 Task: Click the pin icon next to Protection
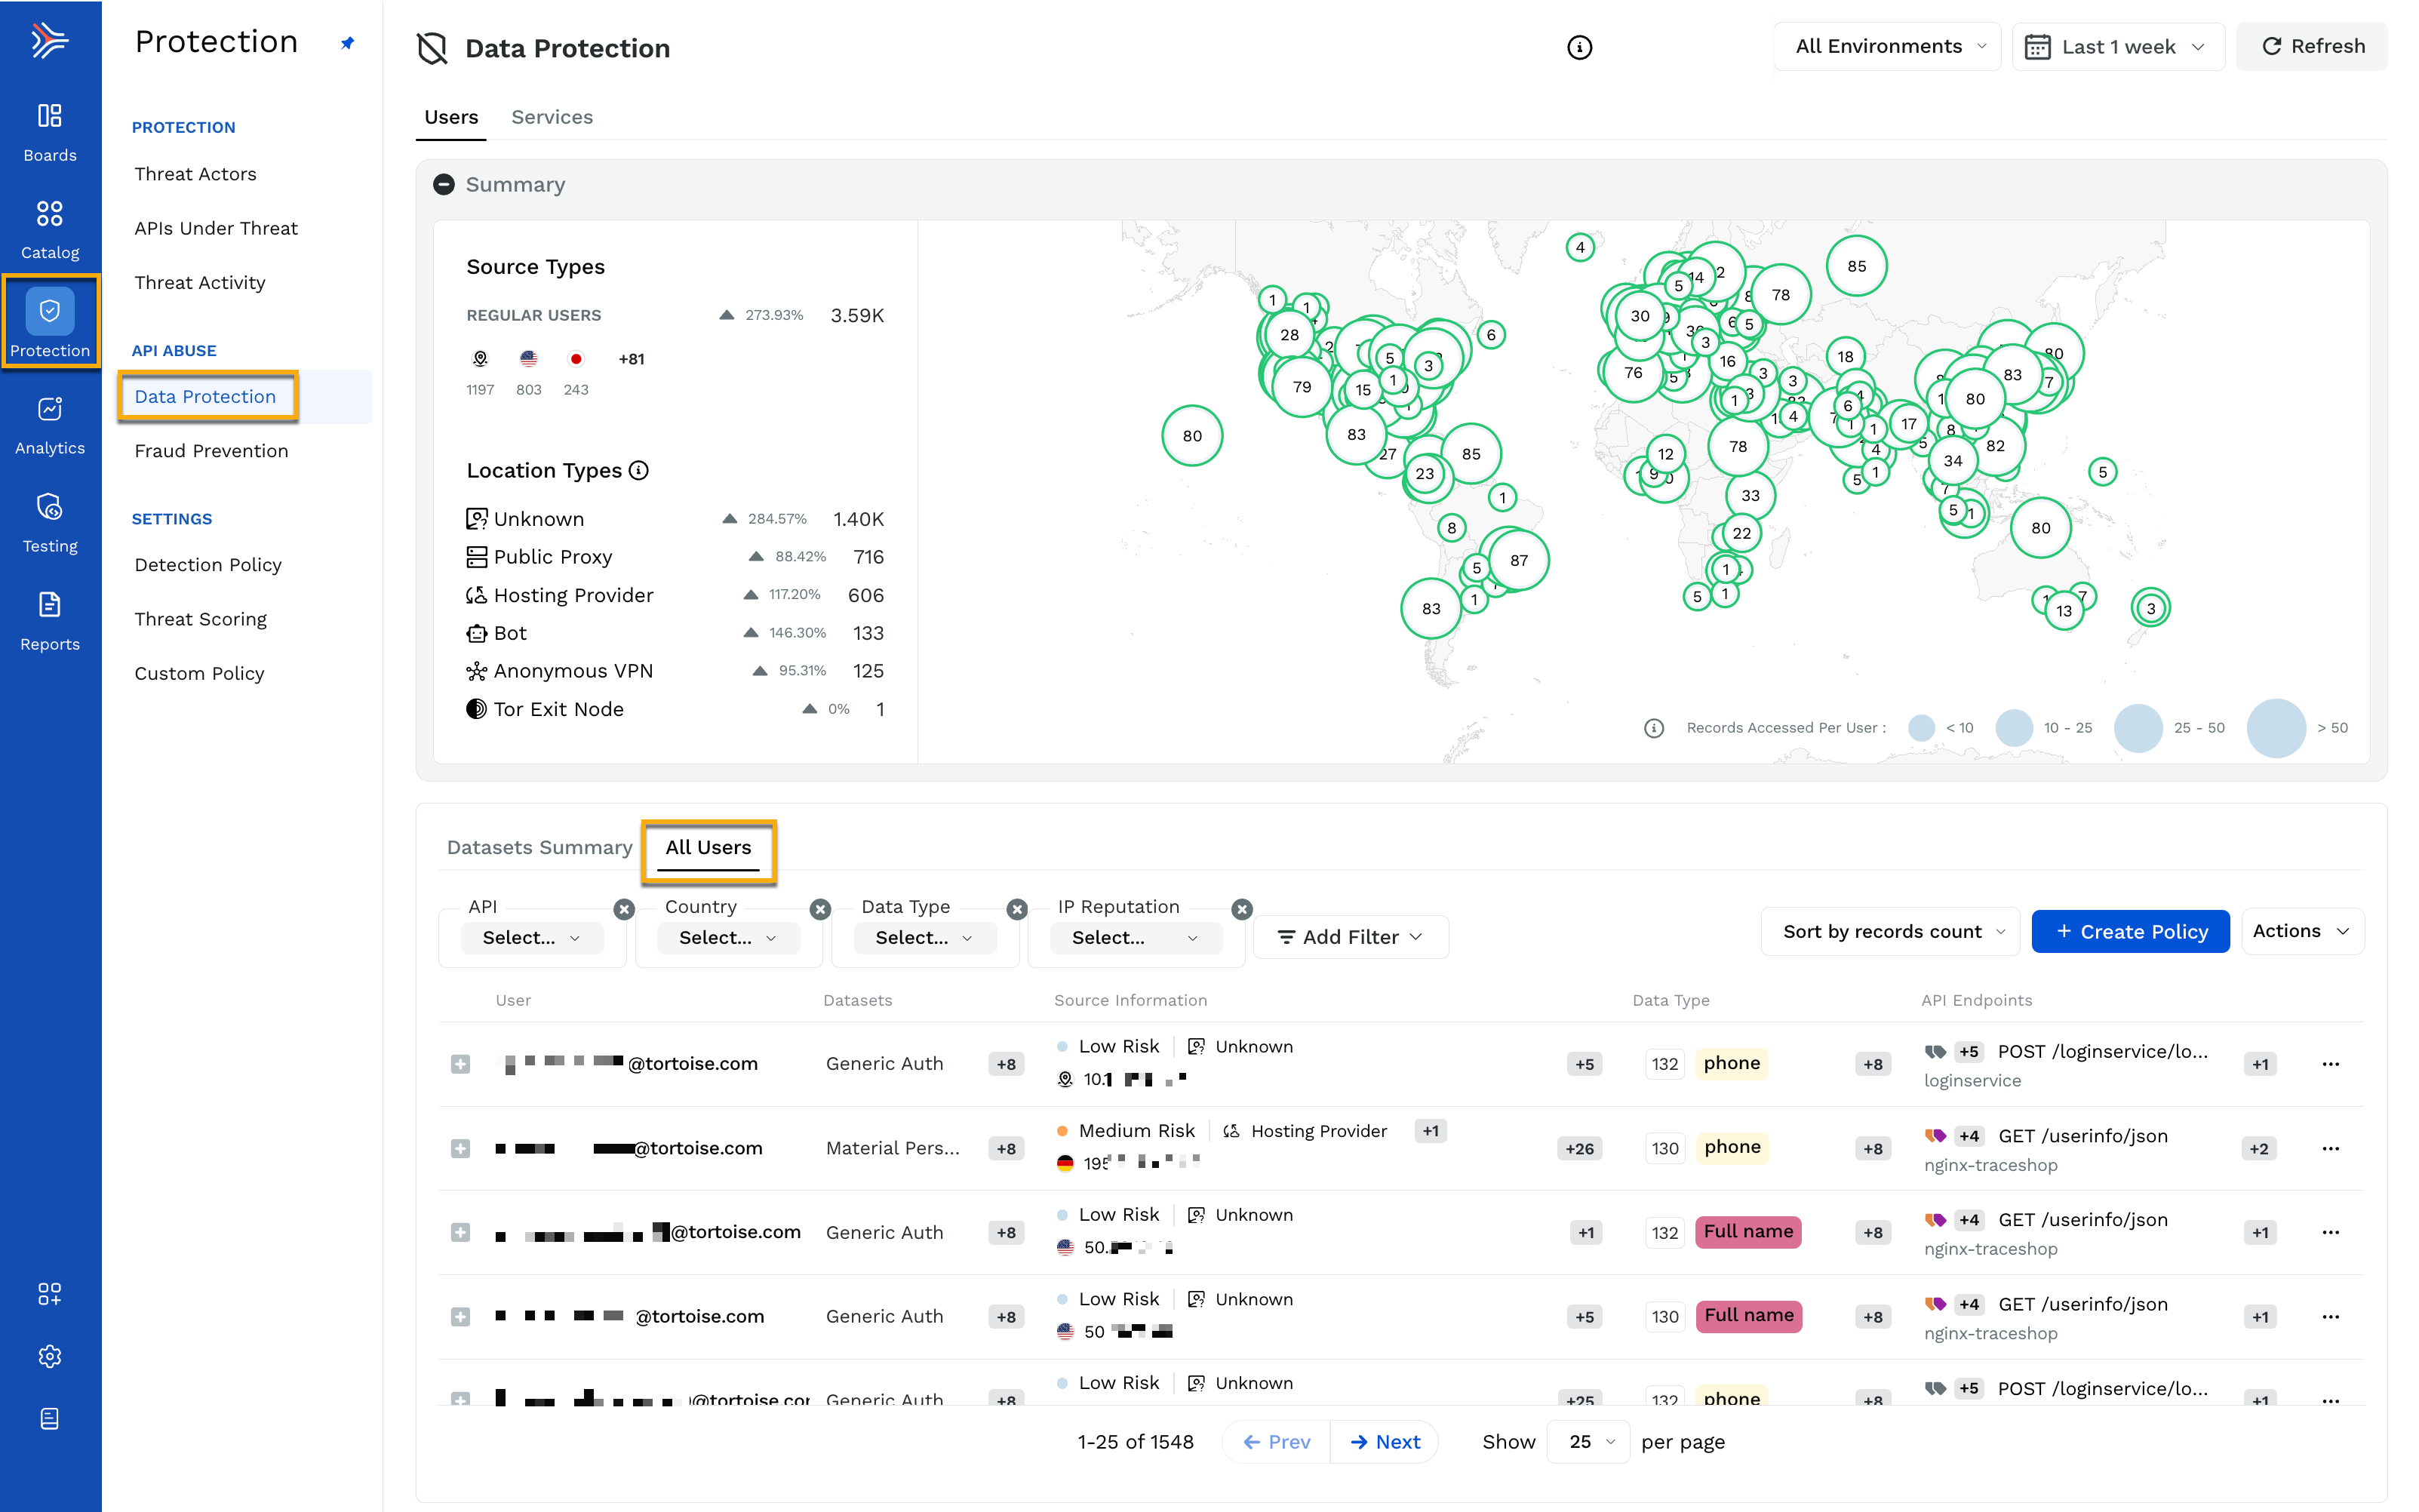347,43
